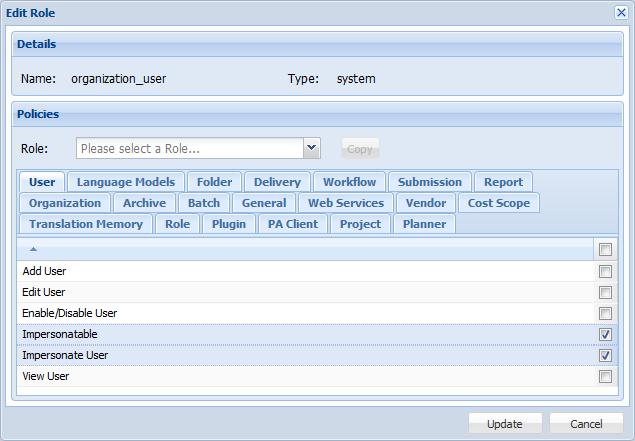
Task: Check the View User permission box
Action: tap(605, 376)
